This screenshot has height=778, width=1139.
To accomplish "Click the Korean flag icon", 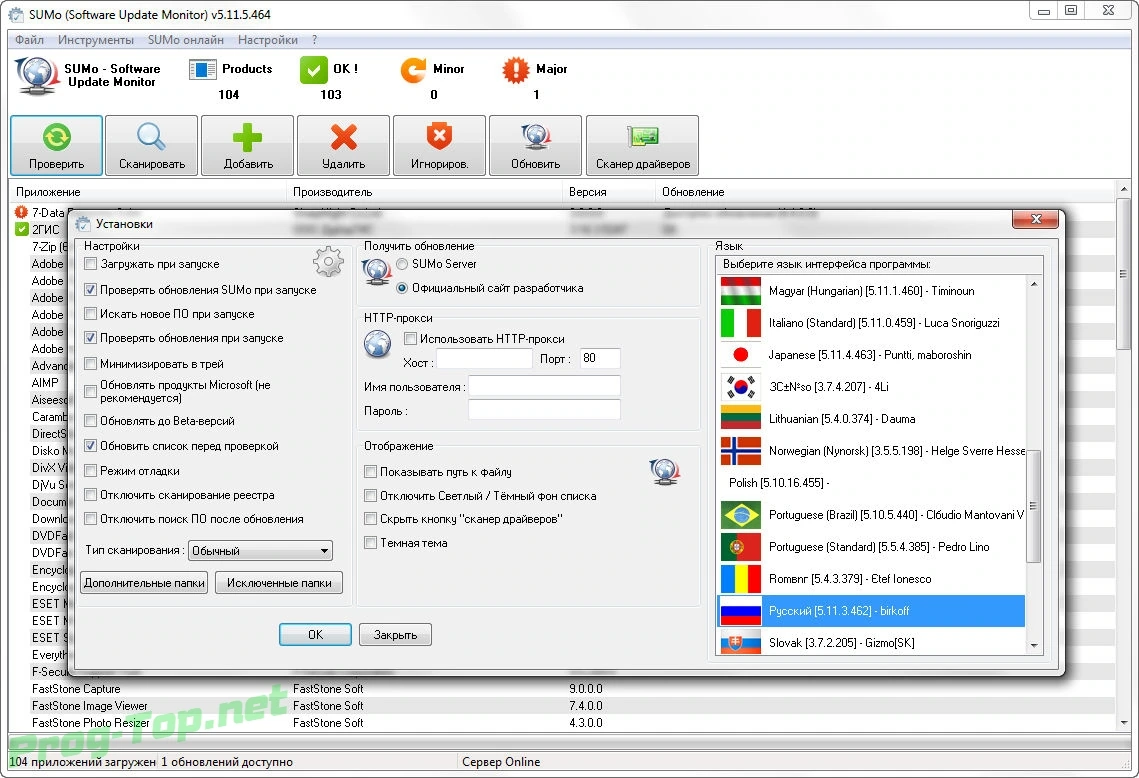I will click(741, 386).
